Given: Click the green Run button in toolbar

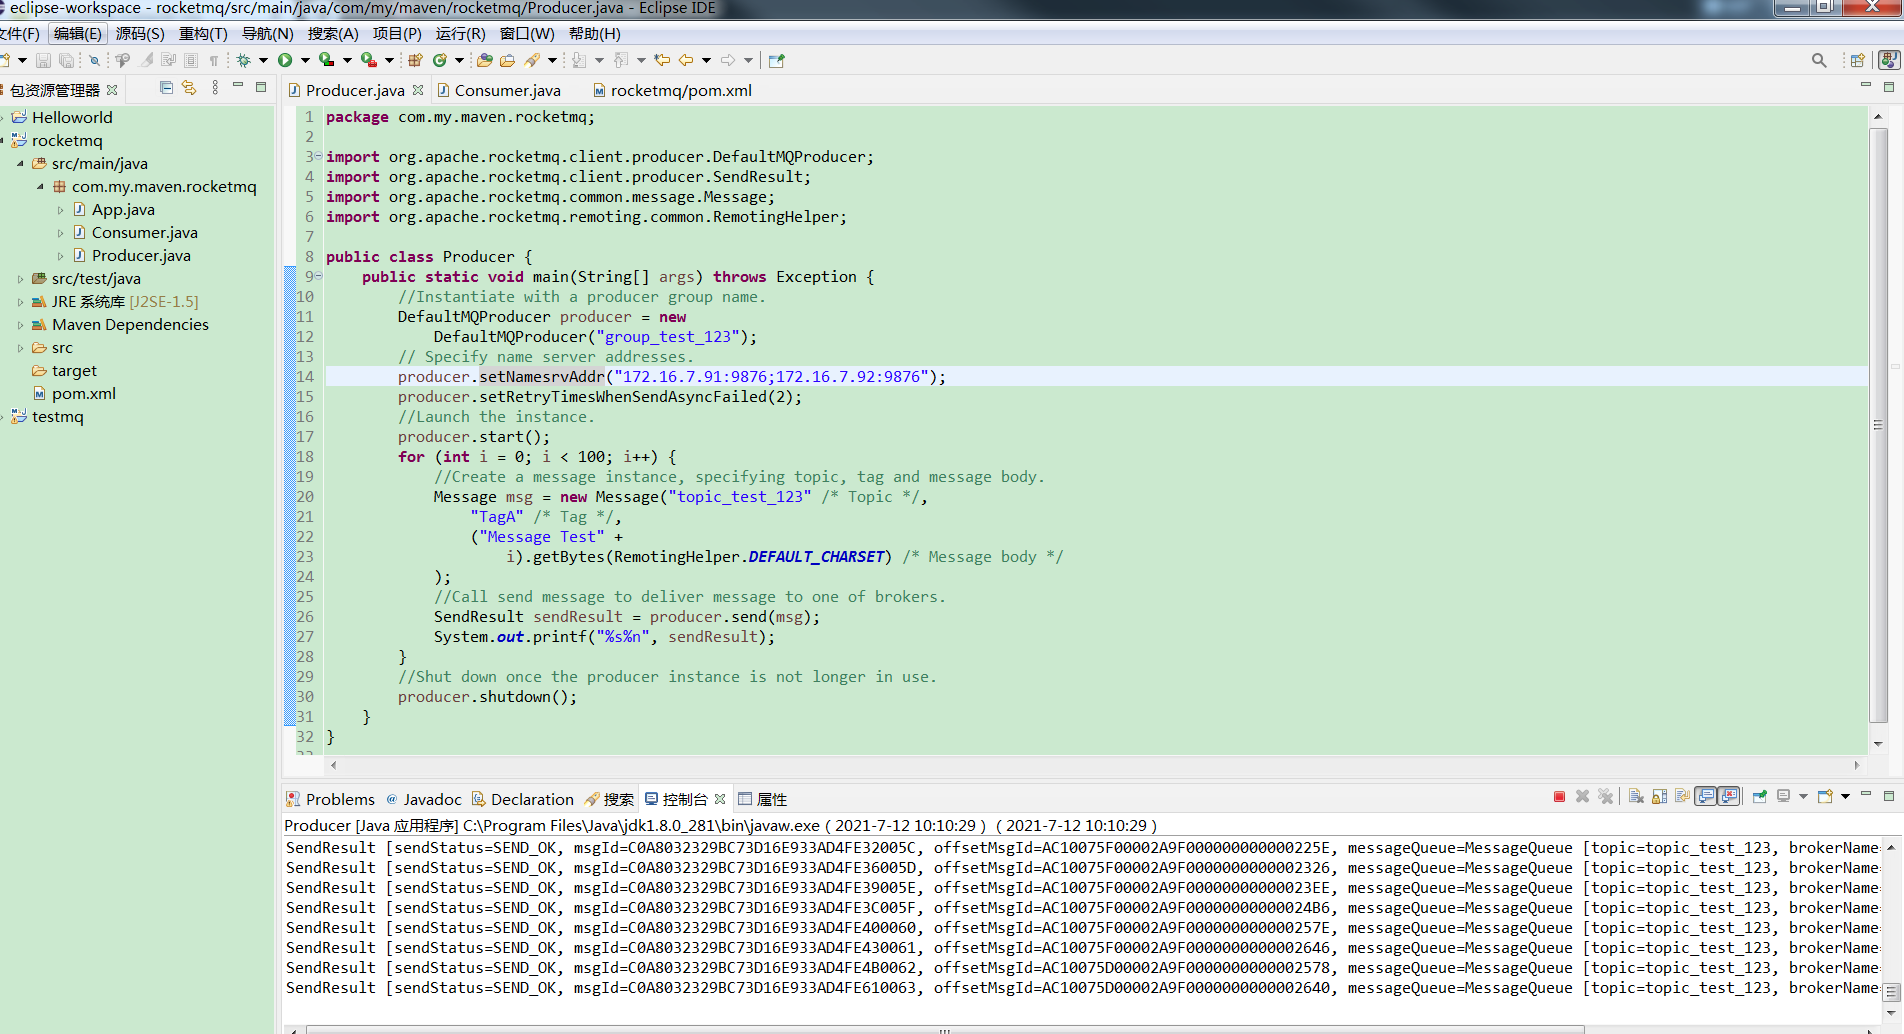Looking at the screenshot, I should pyautogui.click(x=285, y=60).
